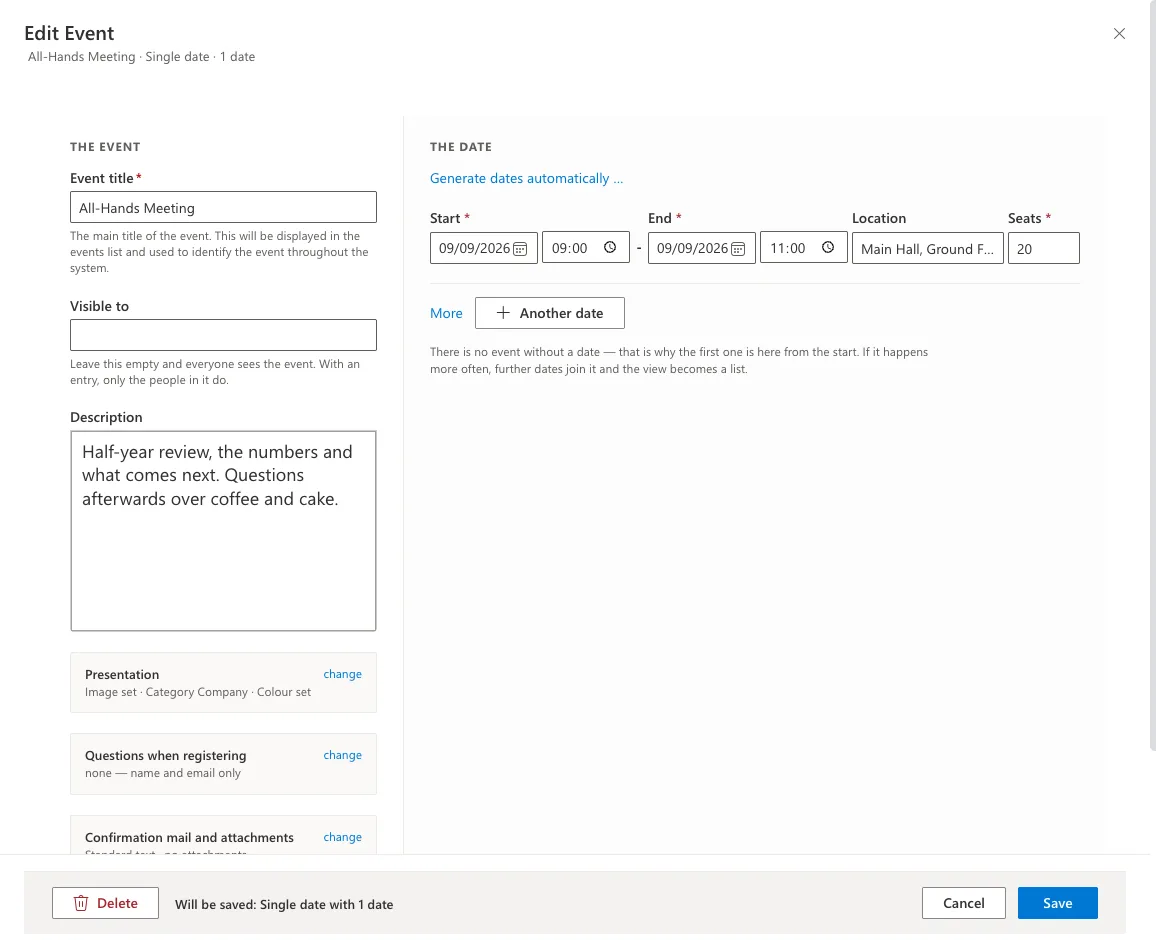Edit the Description text area
Viewport: 1156px width, 940px height.
[223, 531]
